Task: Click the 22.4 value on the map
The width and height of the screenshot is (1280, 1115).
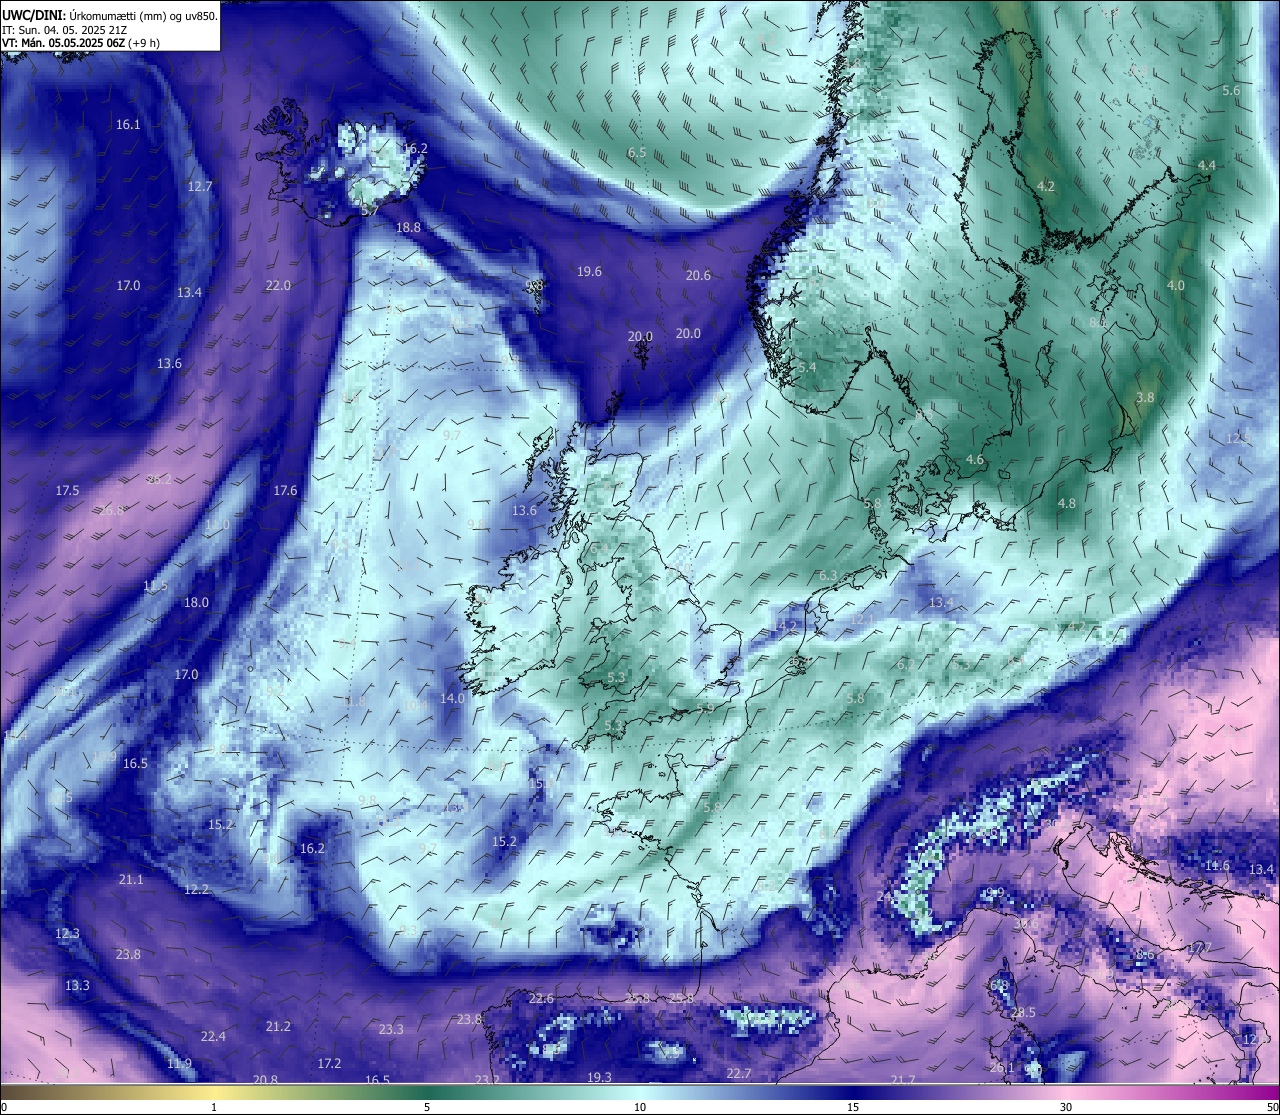Action: [213, 1037]
